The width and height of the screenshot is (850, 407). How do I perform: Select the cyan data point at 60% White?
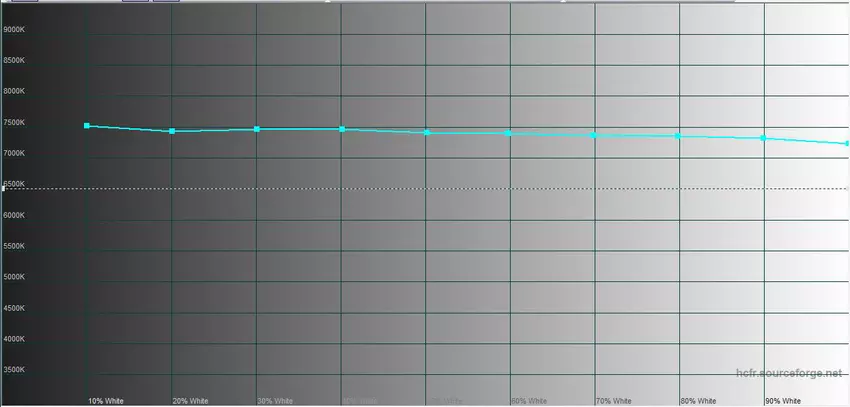pyautogui.click(x=510, y=133)
